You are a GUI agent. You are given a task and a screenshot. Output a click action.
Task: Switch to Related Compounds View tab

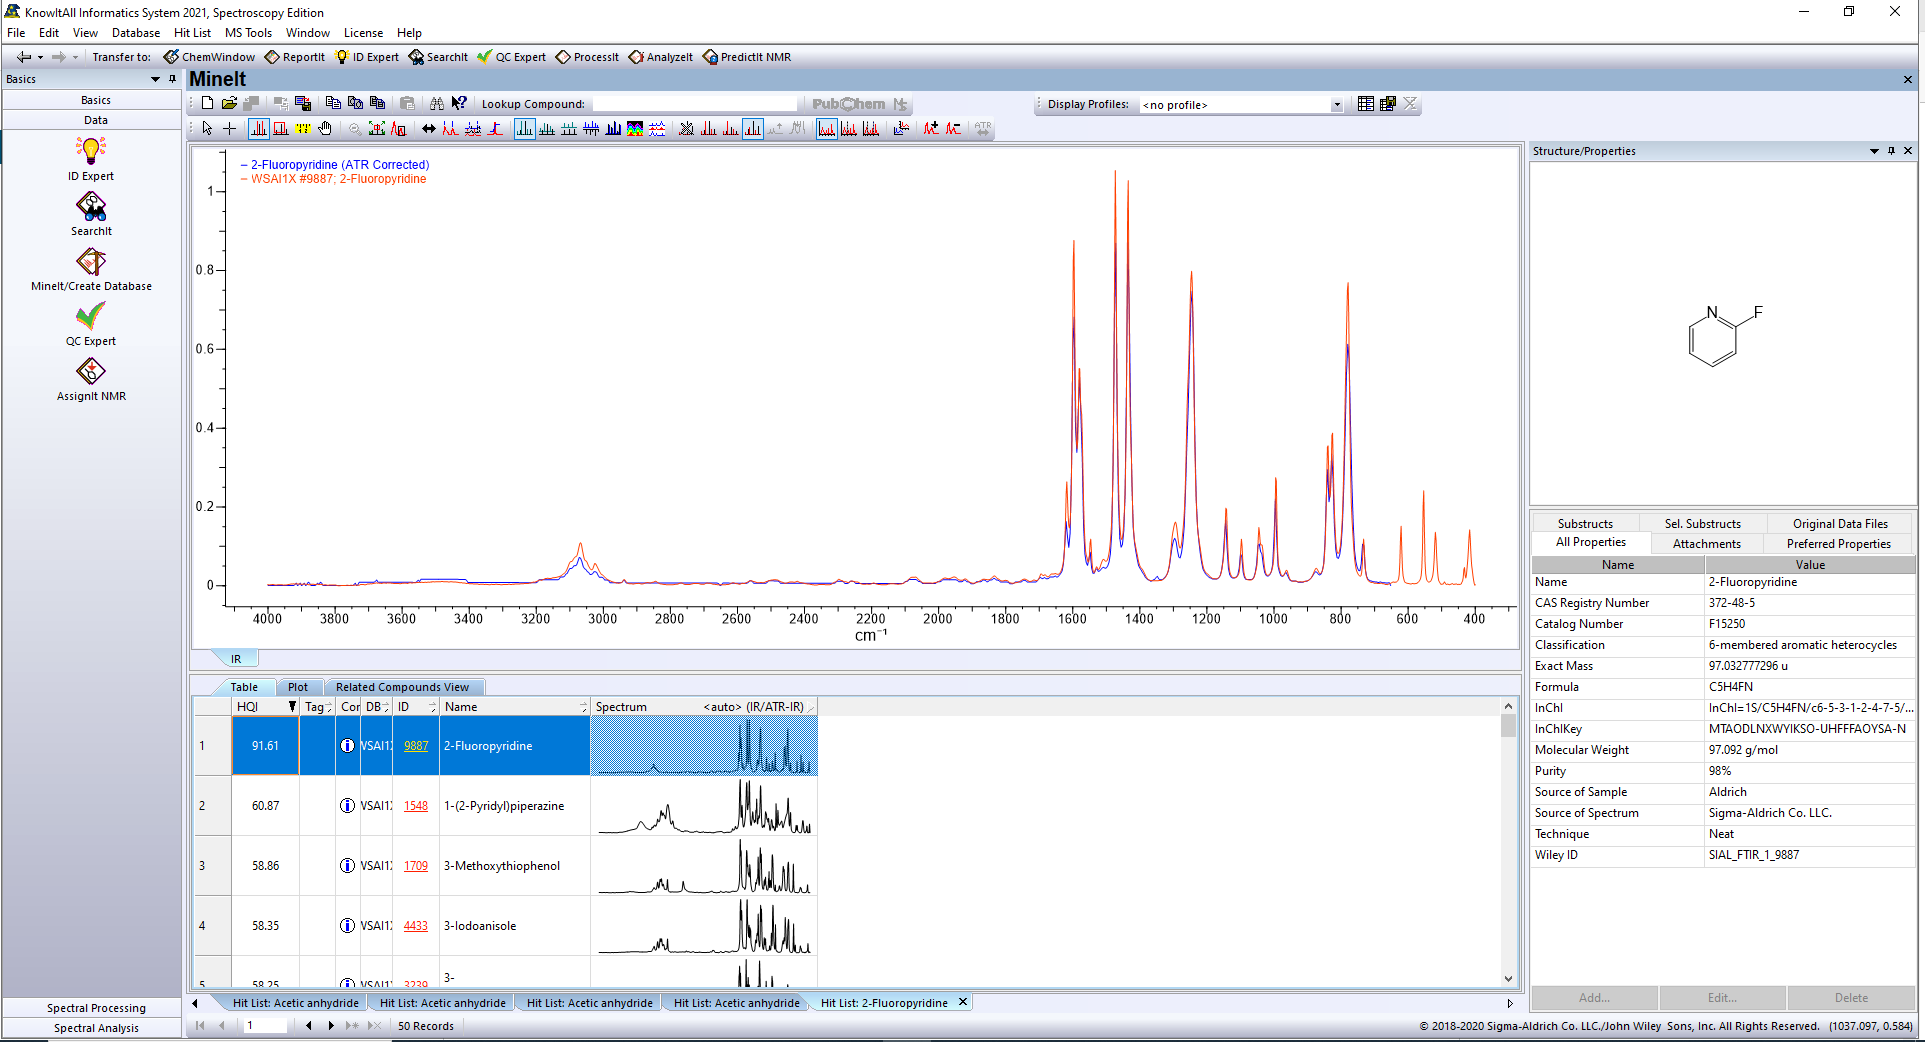tap(402, 687)
